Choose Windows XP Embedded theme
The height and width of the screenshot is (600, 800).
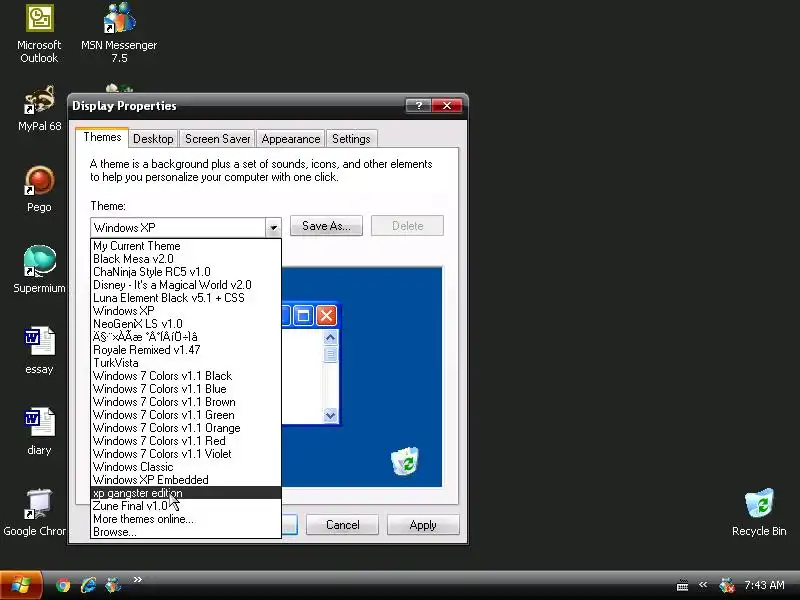click(186, 480)
